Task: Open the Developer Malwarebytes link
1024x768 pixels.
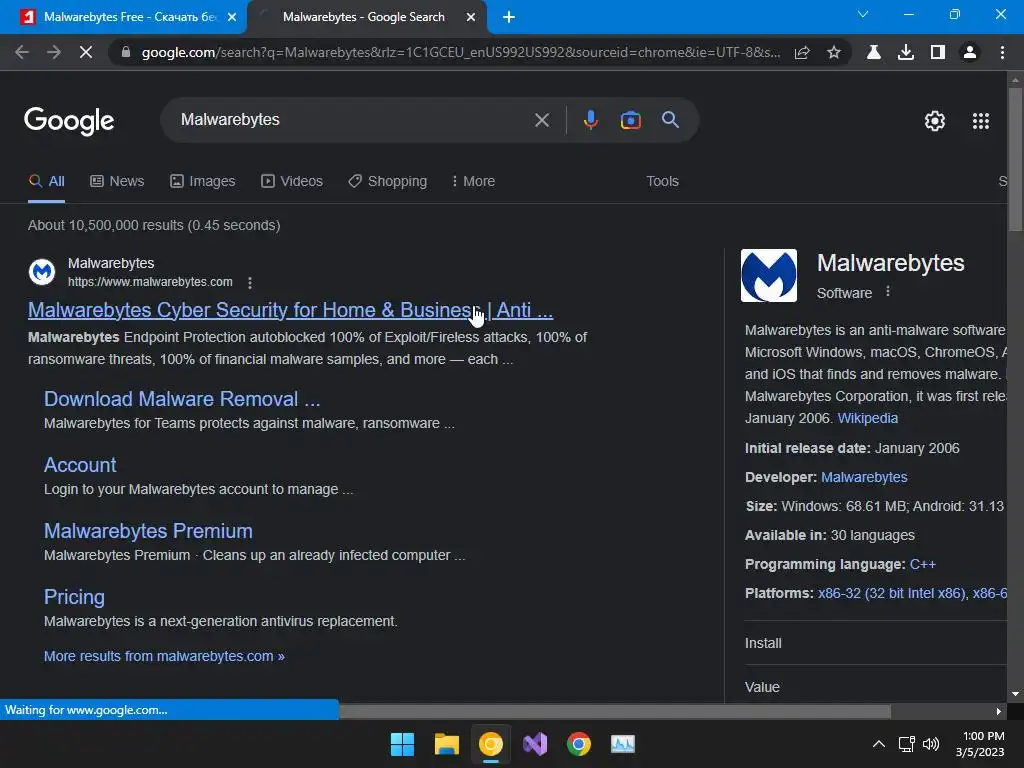Action: pos(864,477)
